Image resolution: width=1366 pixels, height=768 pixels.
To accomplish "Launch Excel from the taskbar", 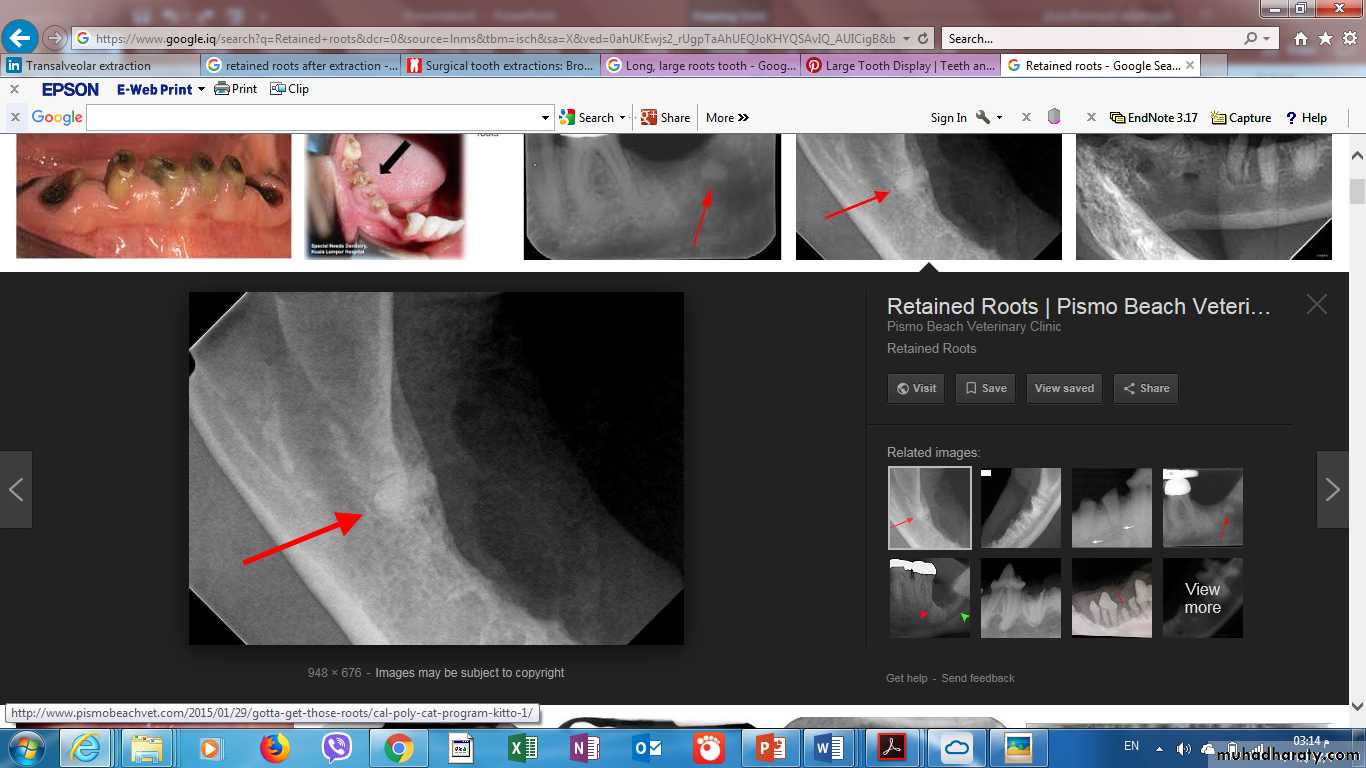I will [522, 748].
